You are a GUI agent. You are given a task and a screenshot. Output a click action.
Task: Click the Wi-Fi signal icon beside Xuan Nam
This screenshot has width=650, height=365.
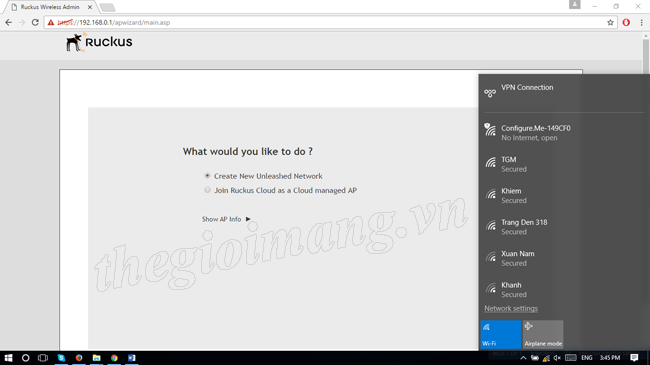point(491,257)
